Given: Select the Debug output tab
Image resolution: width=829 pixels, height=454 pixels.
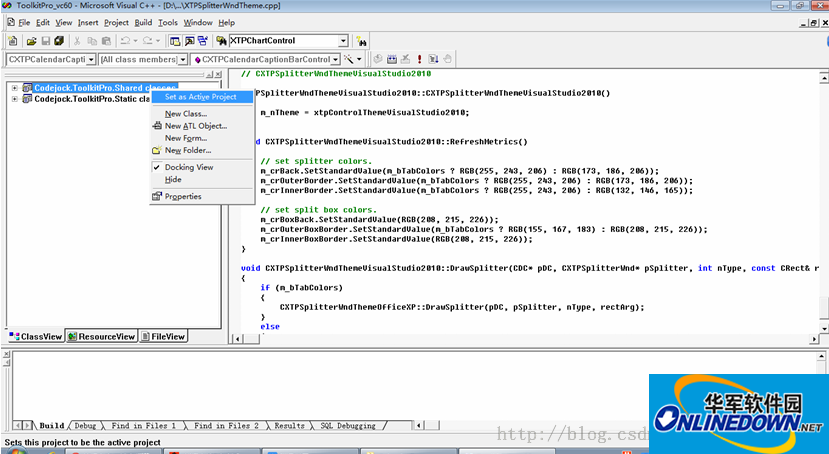Looking at the screenshot, I should [85, 425].
